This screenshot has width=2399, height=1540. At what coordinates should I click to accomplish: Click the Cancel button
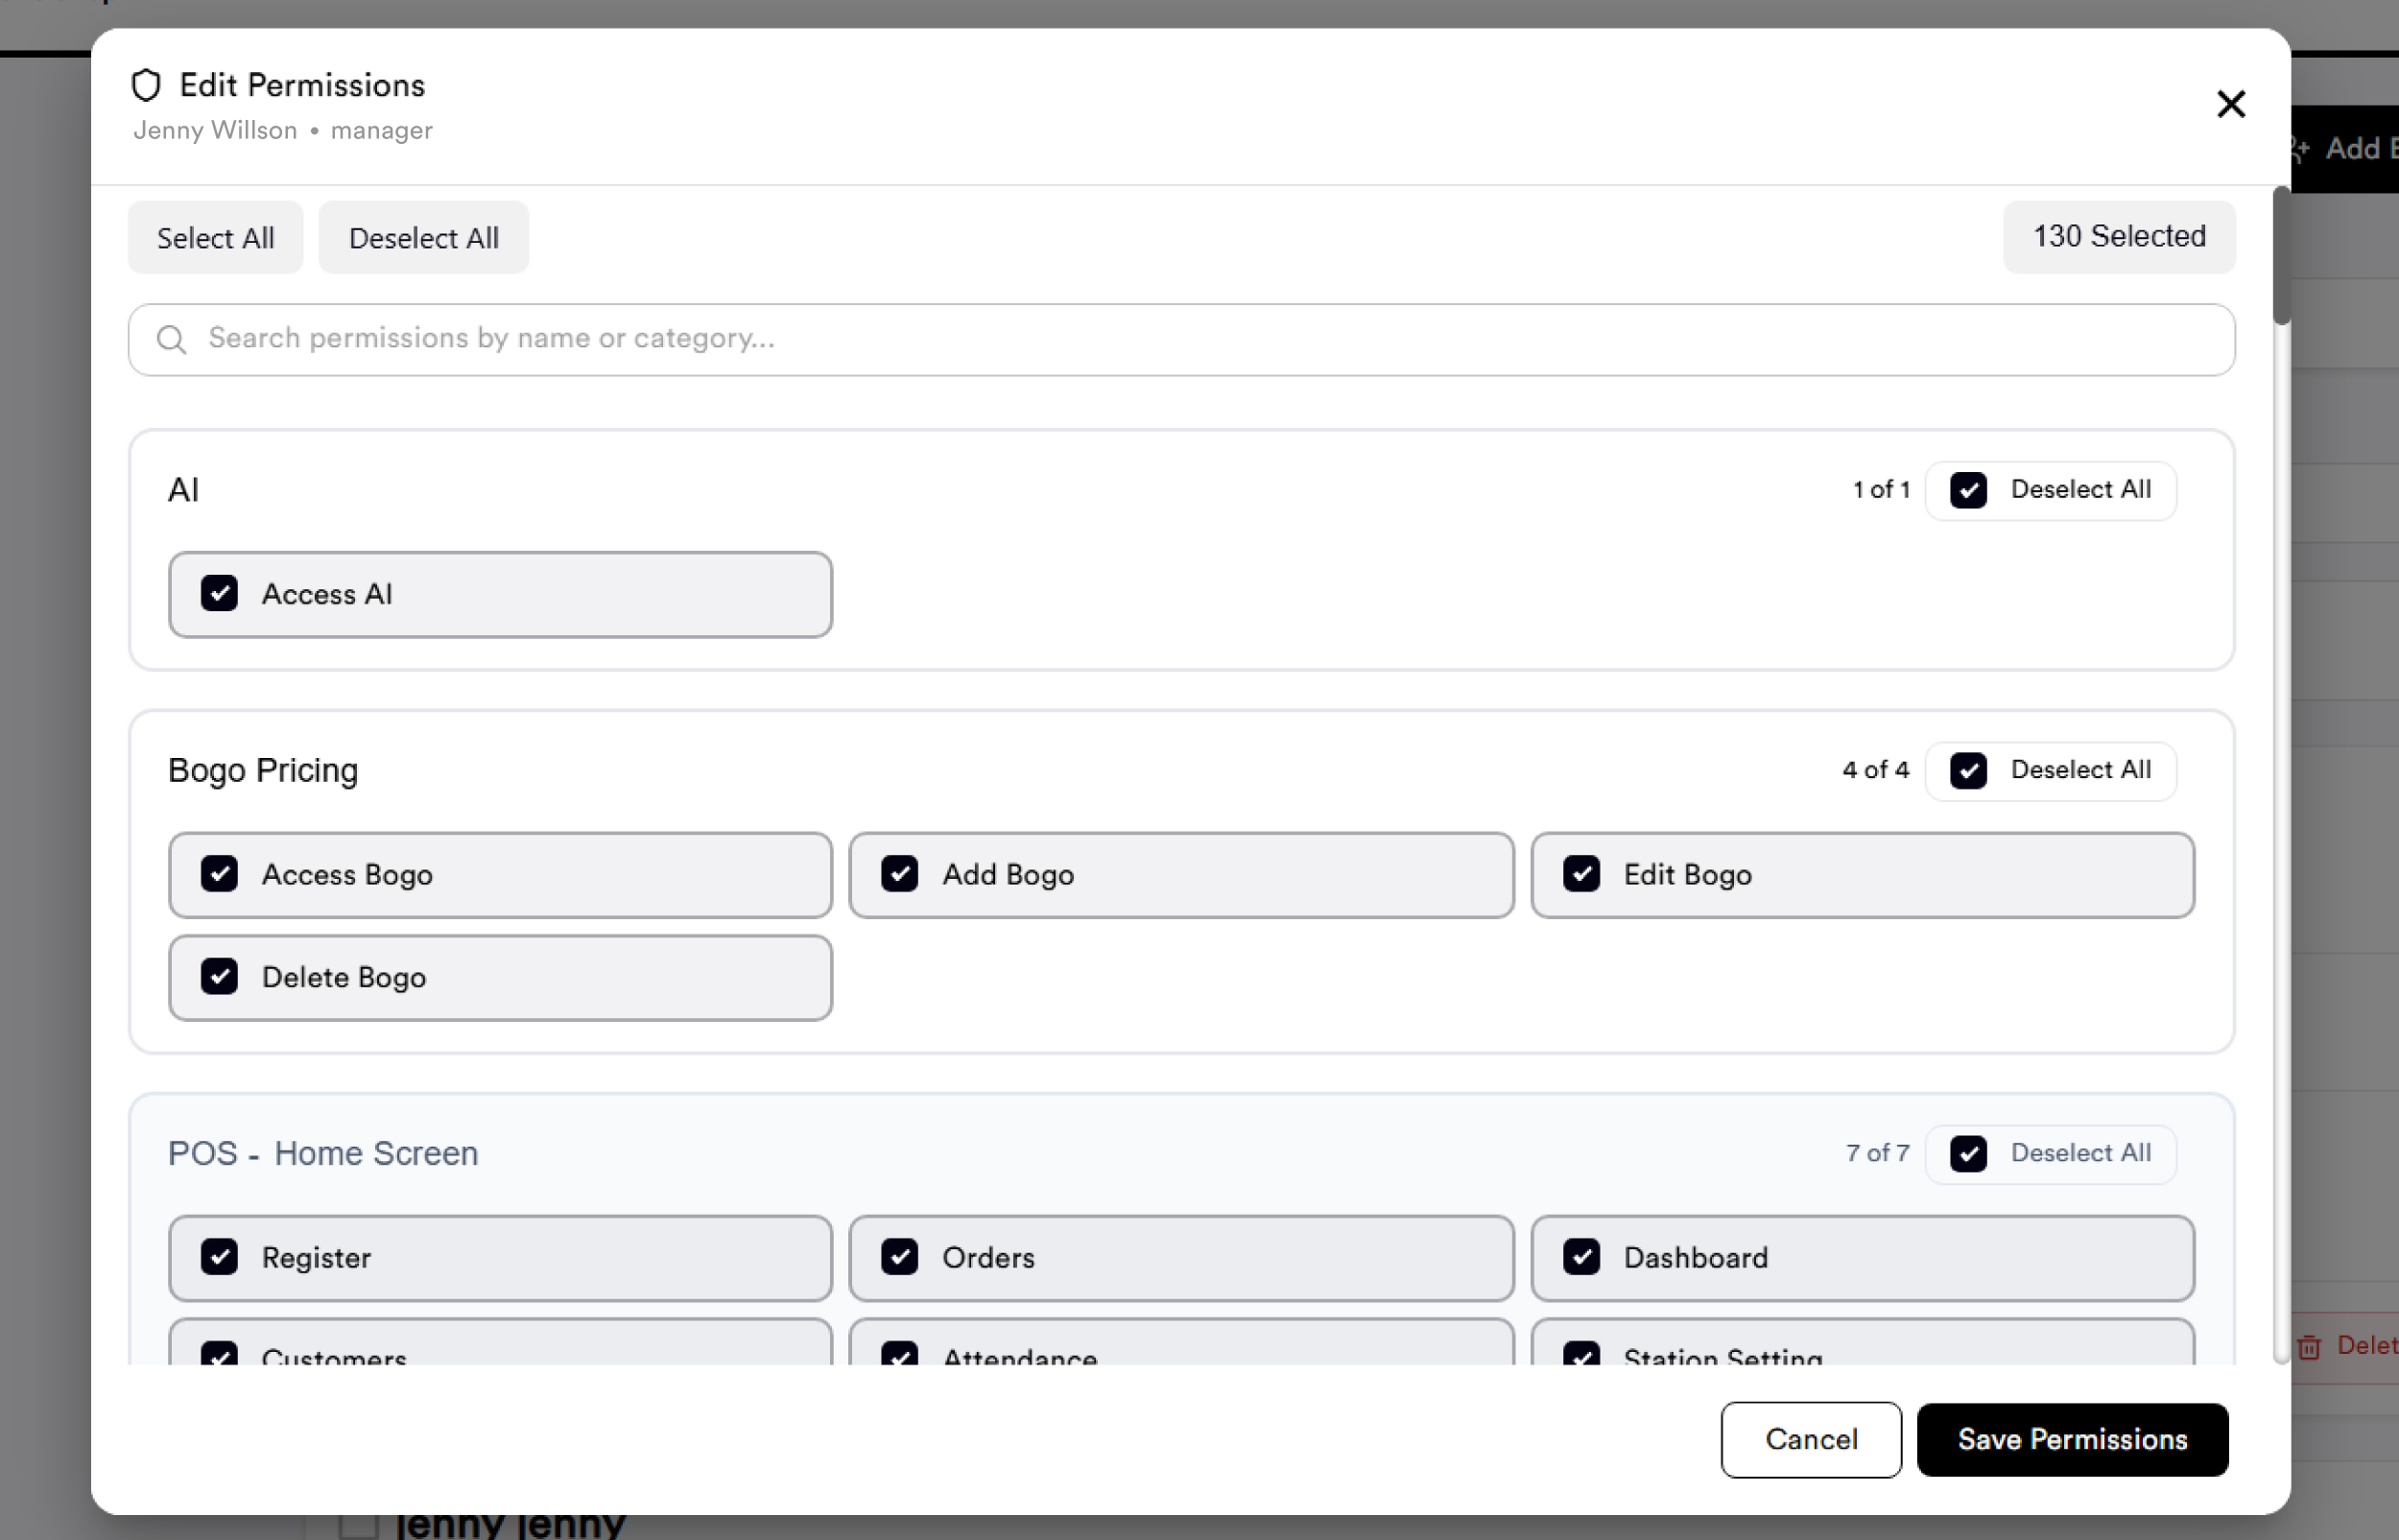(1810, 1439)
